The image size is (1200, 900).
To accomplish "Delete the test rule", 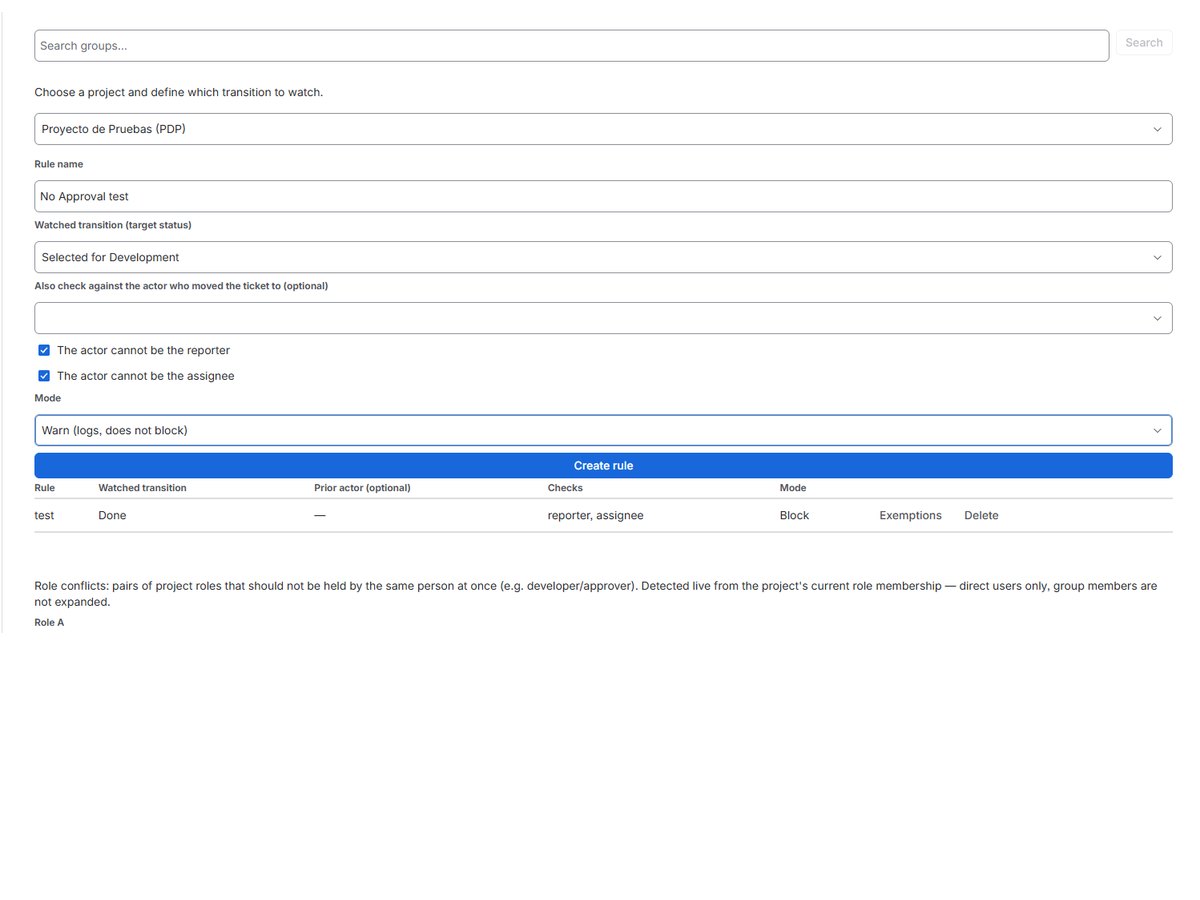I will click(x=981, y=515).
